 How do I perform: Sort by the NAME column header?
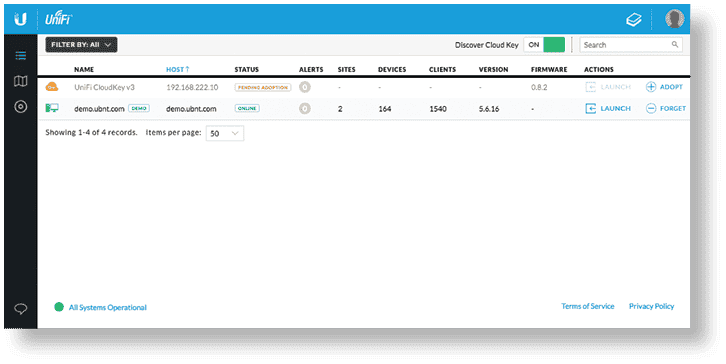click(x=84, y=69)
